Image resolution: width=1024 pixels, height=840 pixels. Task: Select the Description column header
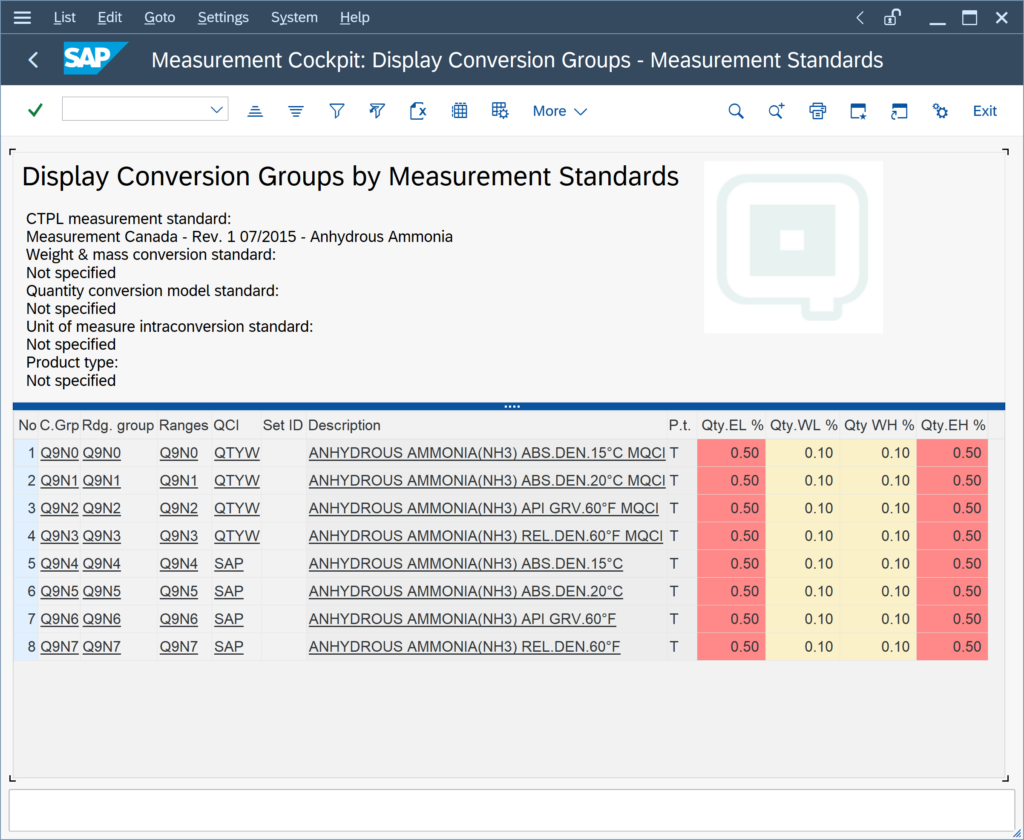(487, 425)
